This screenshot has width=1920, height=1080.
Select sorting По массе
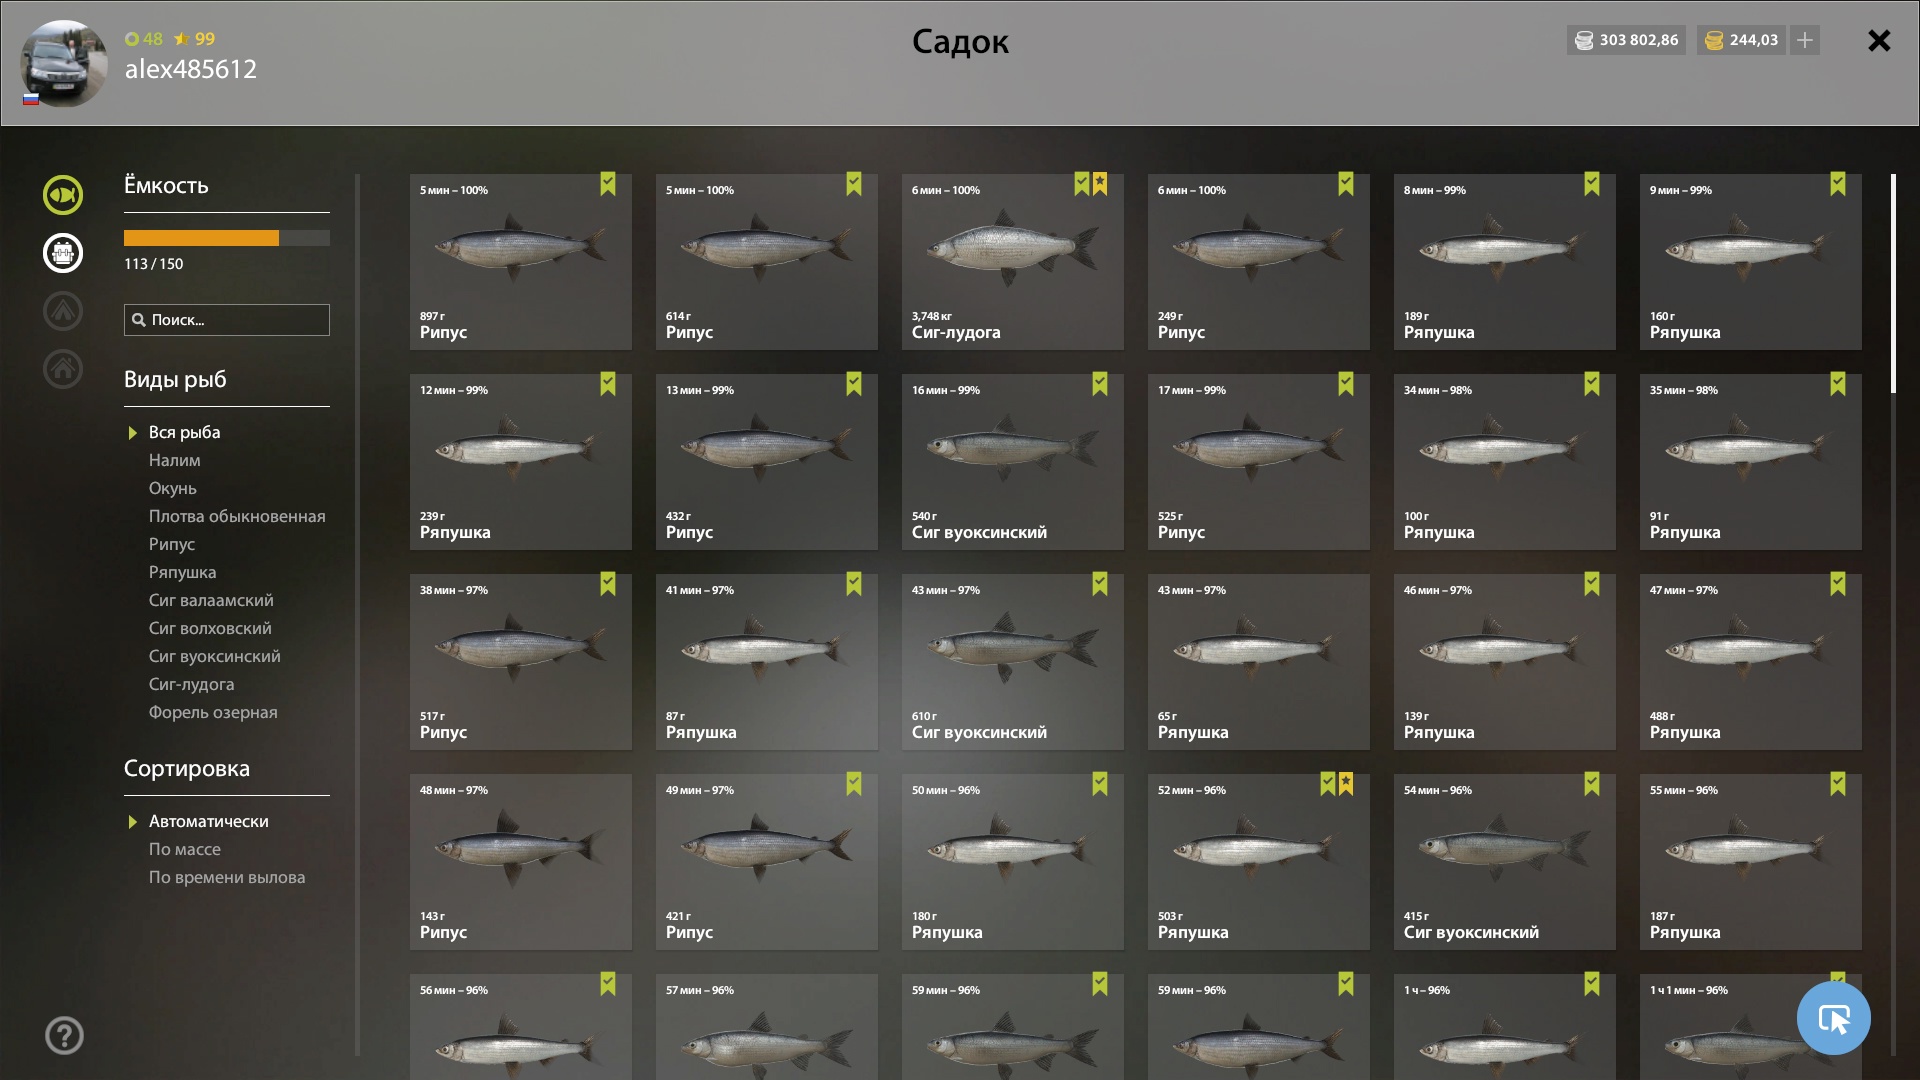(x=185, y=849)
